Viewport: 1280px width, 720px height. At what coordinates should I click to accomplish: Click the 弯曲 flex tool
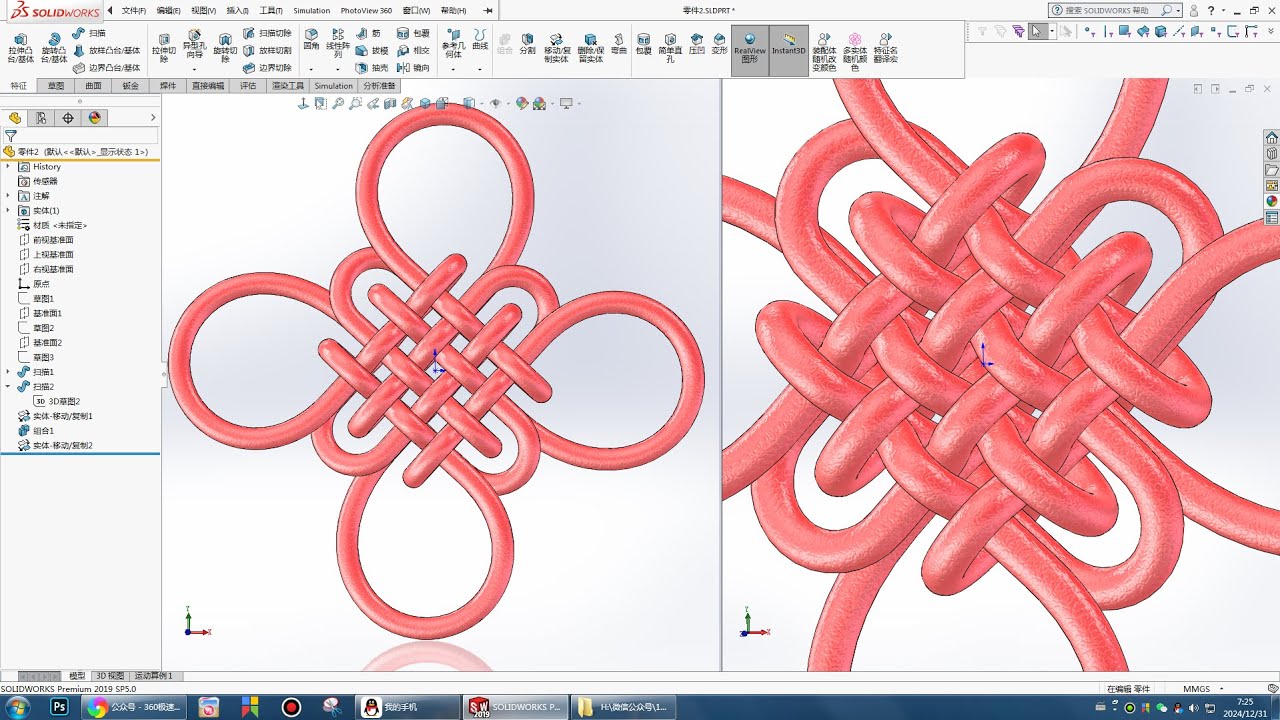coord(619,42)
